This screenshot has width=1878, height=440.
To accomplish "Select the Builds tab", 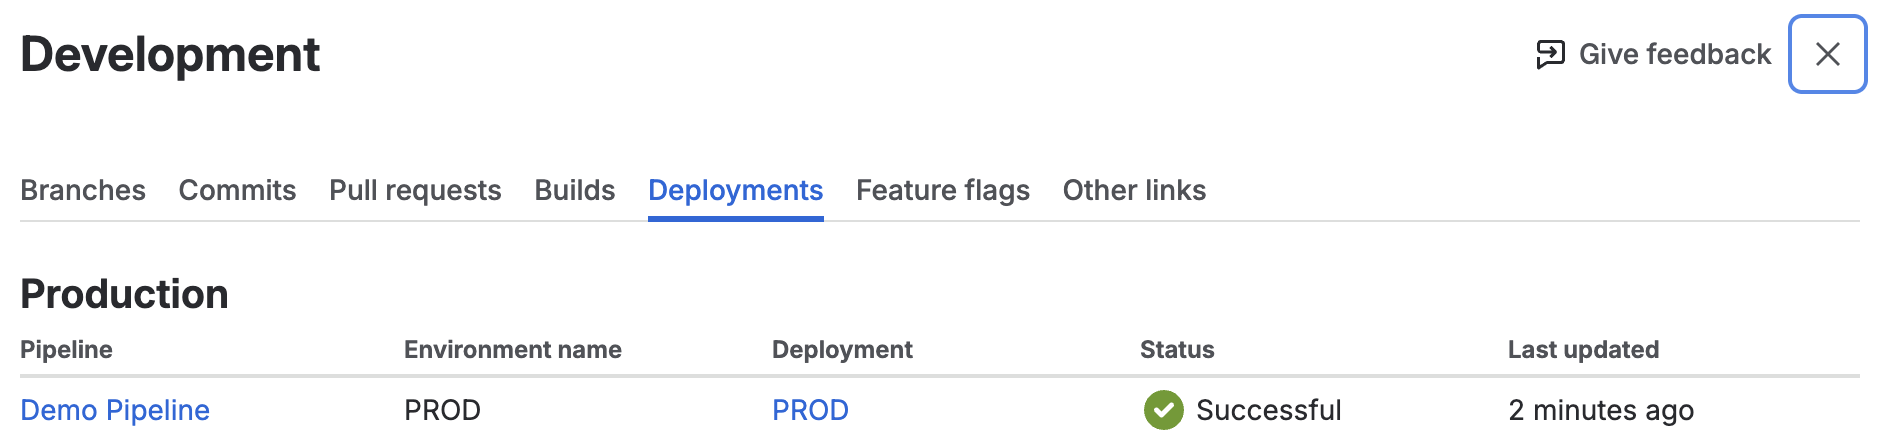I will (574, 190).
